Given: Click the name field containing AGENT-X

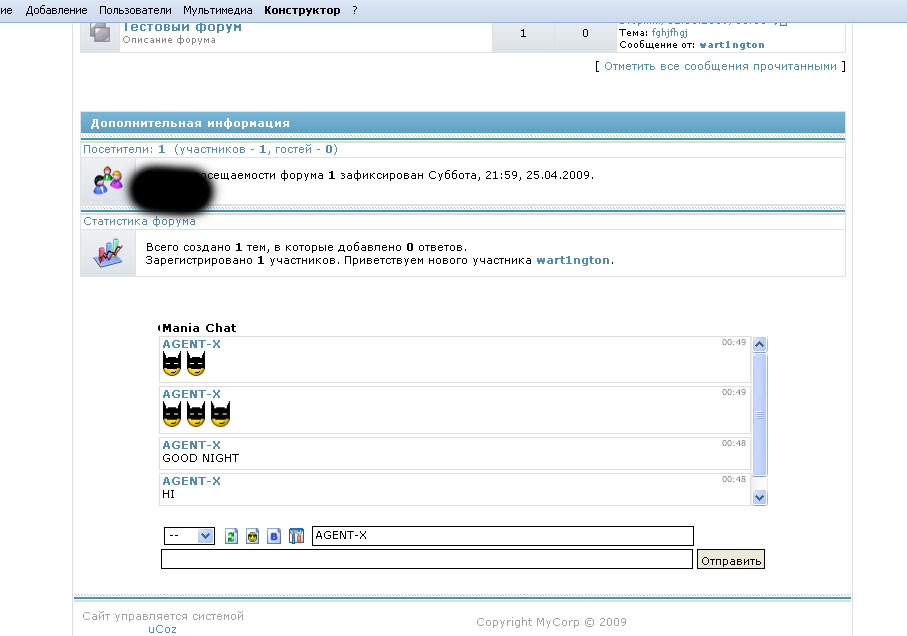Looking at the screenshot, I should pos(503,536).
